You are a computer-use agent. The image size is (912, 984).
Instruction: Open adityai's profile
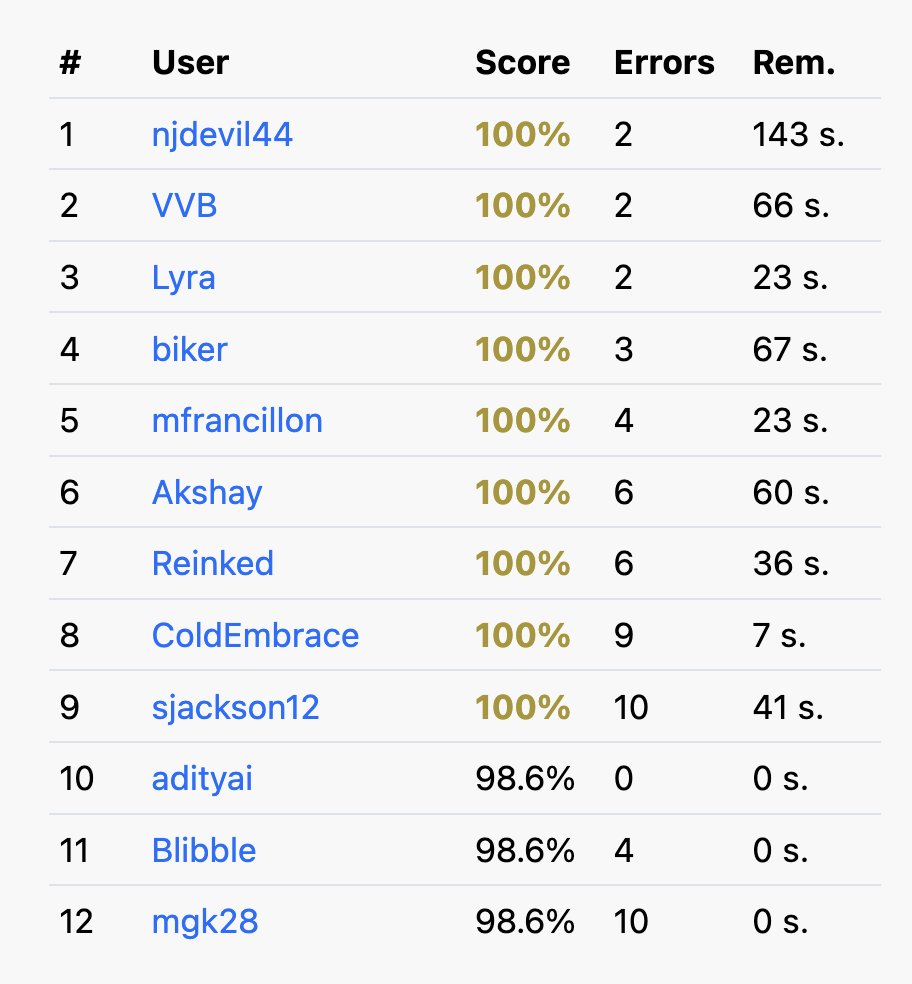[202, 779]
